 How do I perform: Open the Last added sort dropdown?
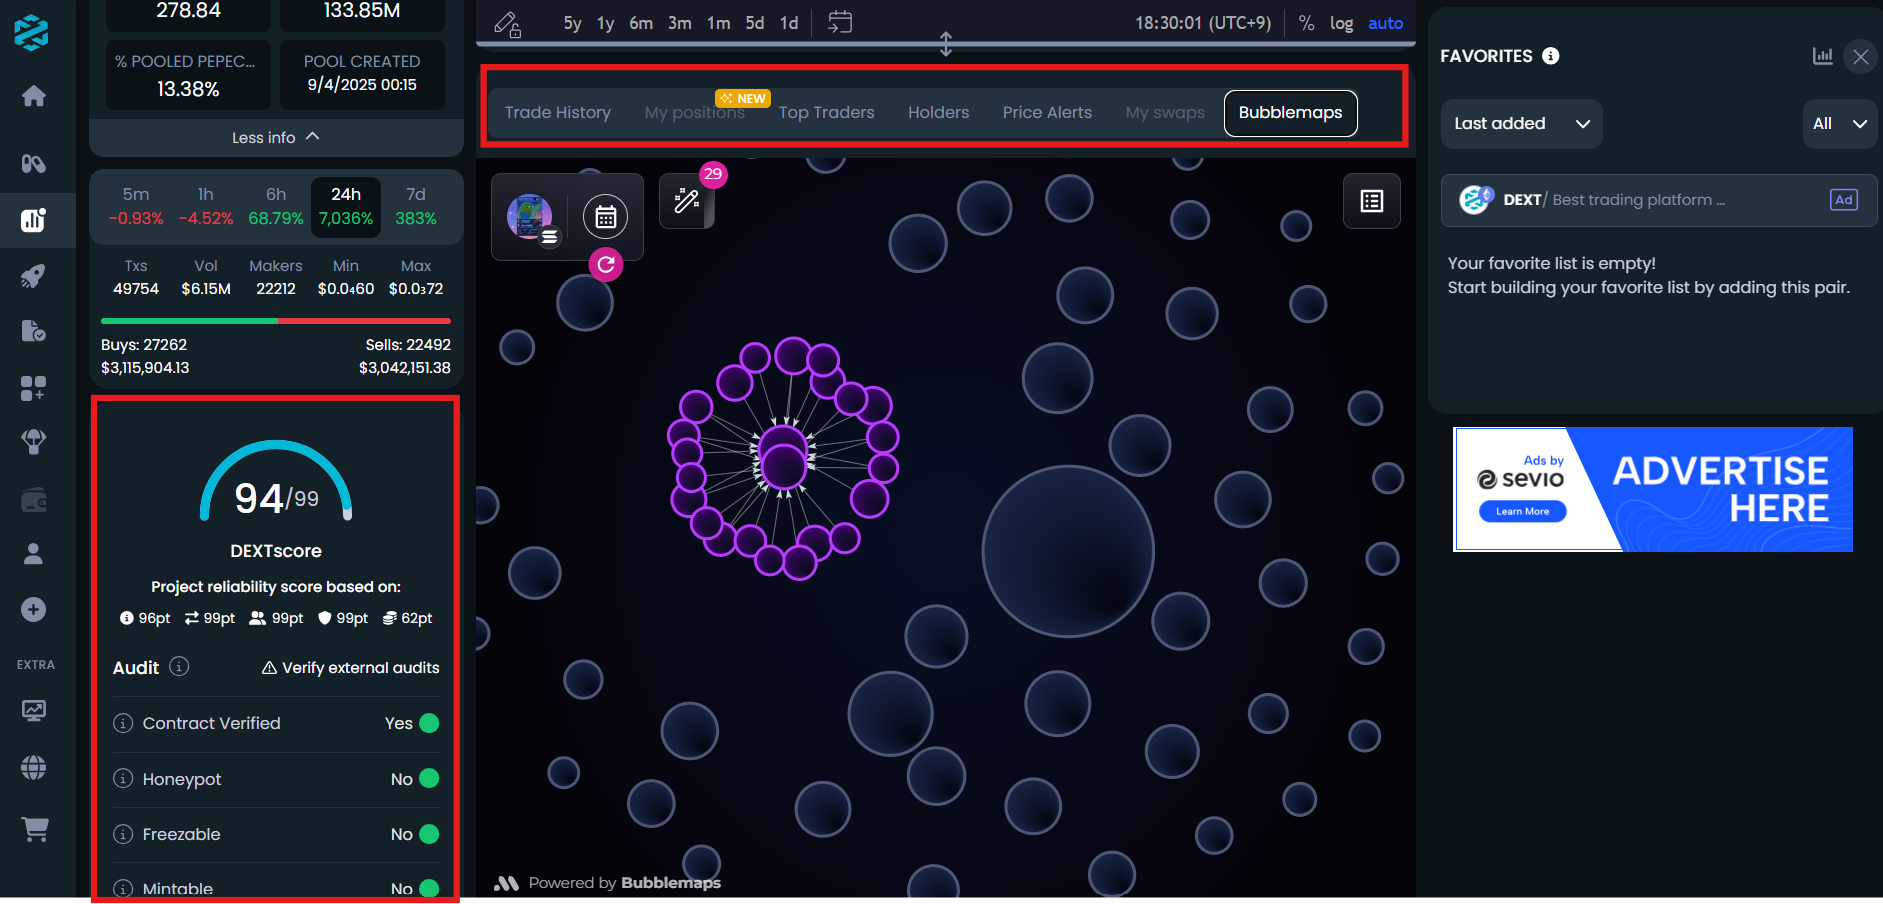(1521, 124)
